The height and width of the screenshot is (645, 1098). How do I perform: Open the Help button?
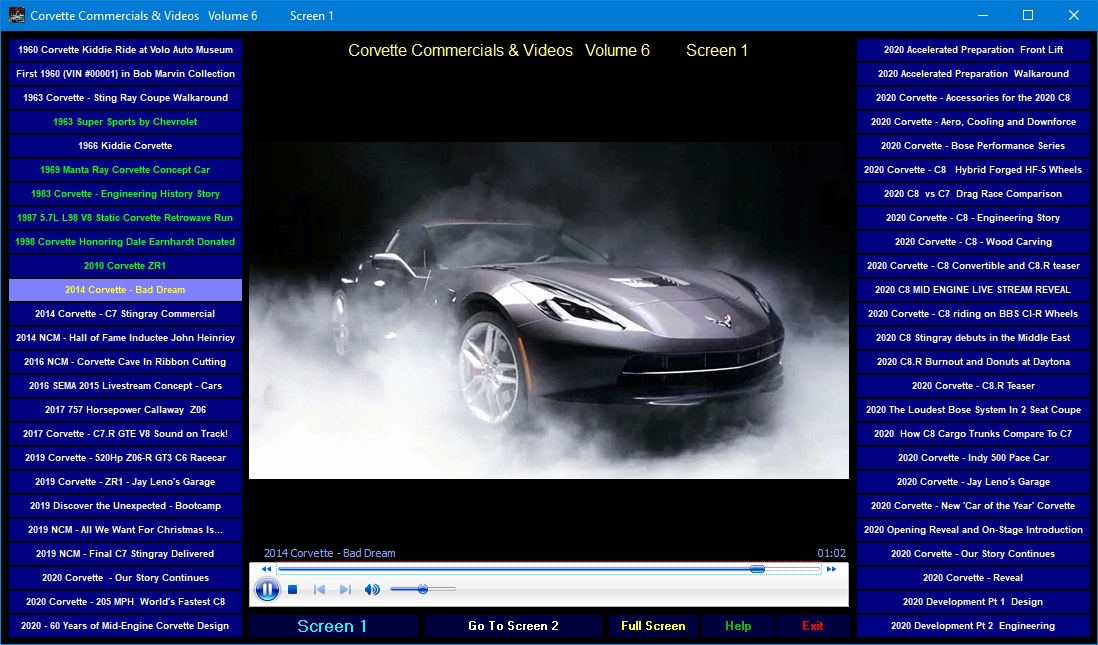[738, 626]
